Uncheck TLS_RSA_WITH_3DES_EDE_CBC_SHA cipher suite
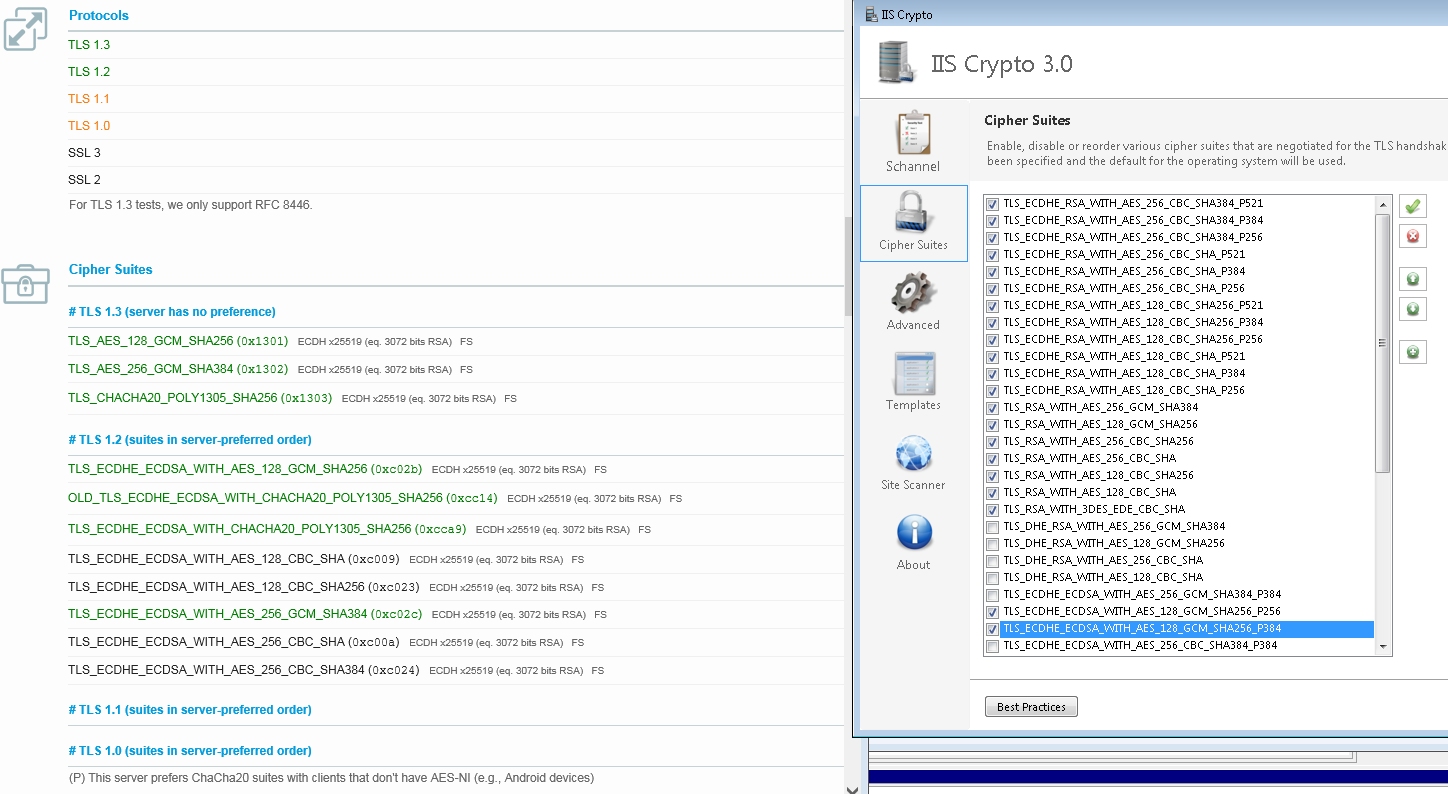 (x=991, y=509)
